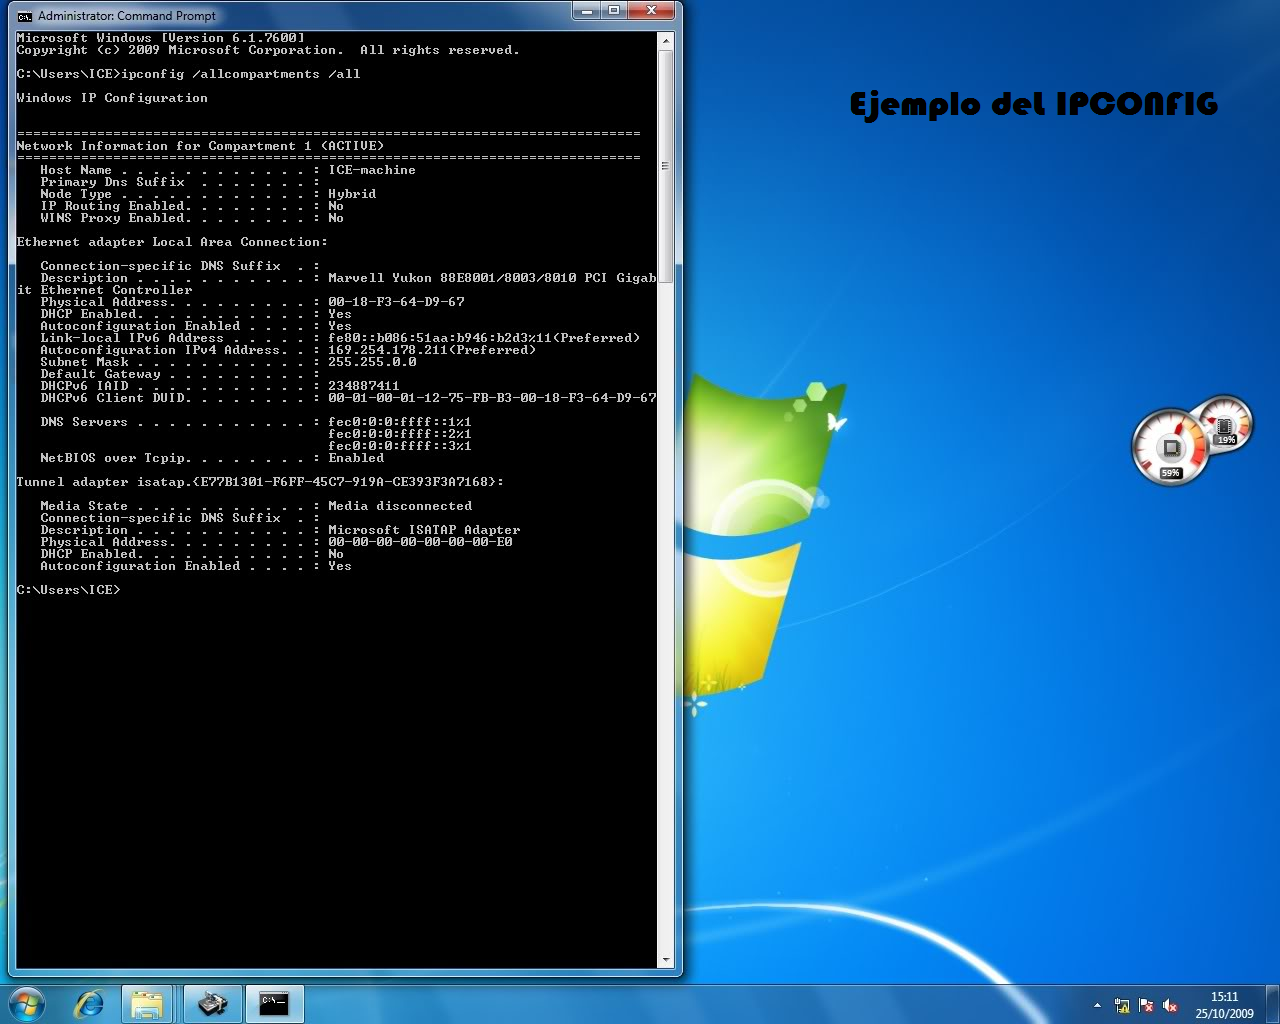Screen dimensions: 1280x1024
Task: Open Windows Explorer from the taskbar
Action: [x=148, y=1003]
